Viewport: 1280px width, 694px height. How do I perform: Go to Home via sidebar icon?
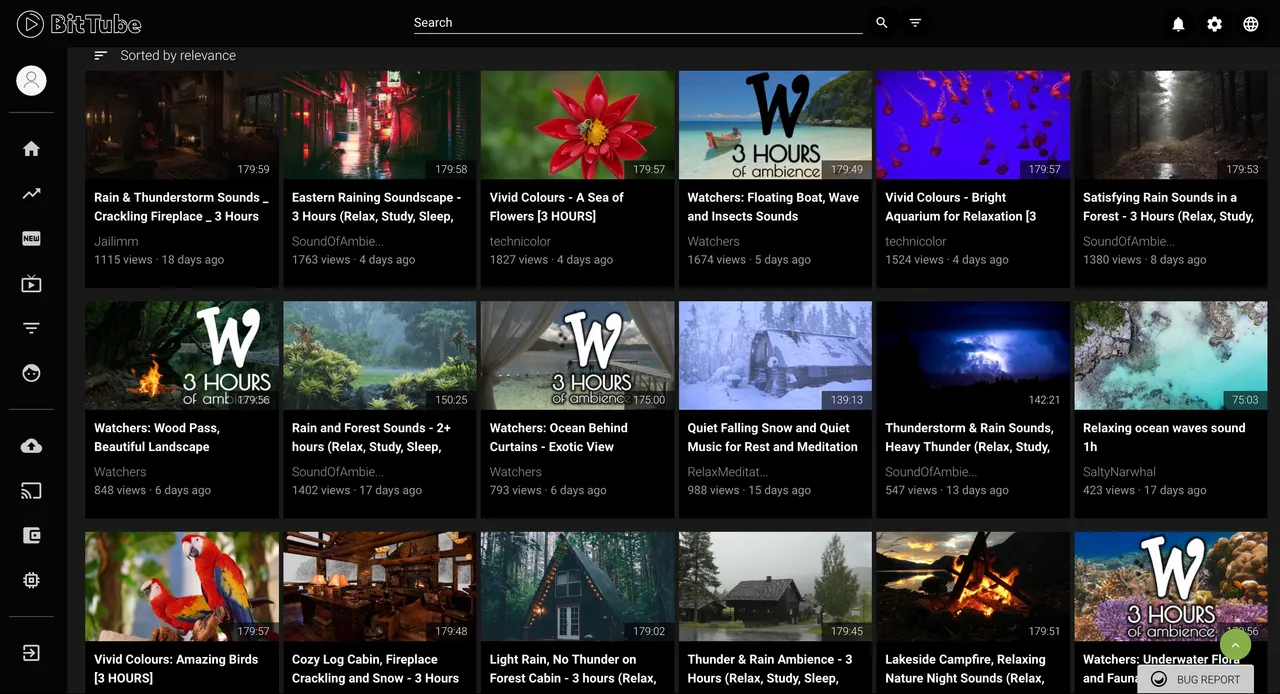[x=31, y=148]
